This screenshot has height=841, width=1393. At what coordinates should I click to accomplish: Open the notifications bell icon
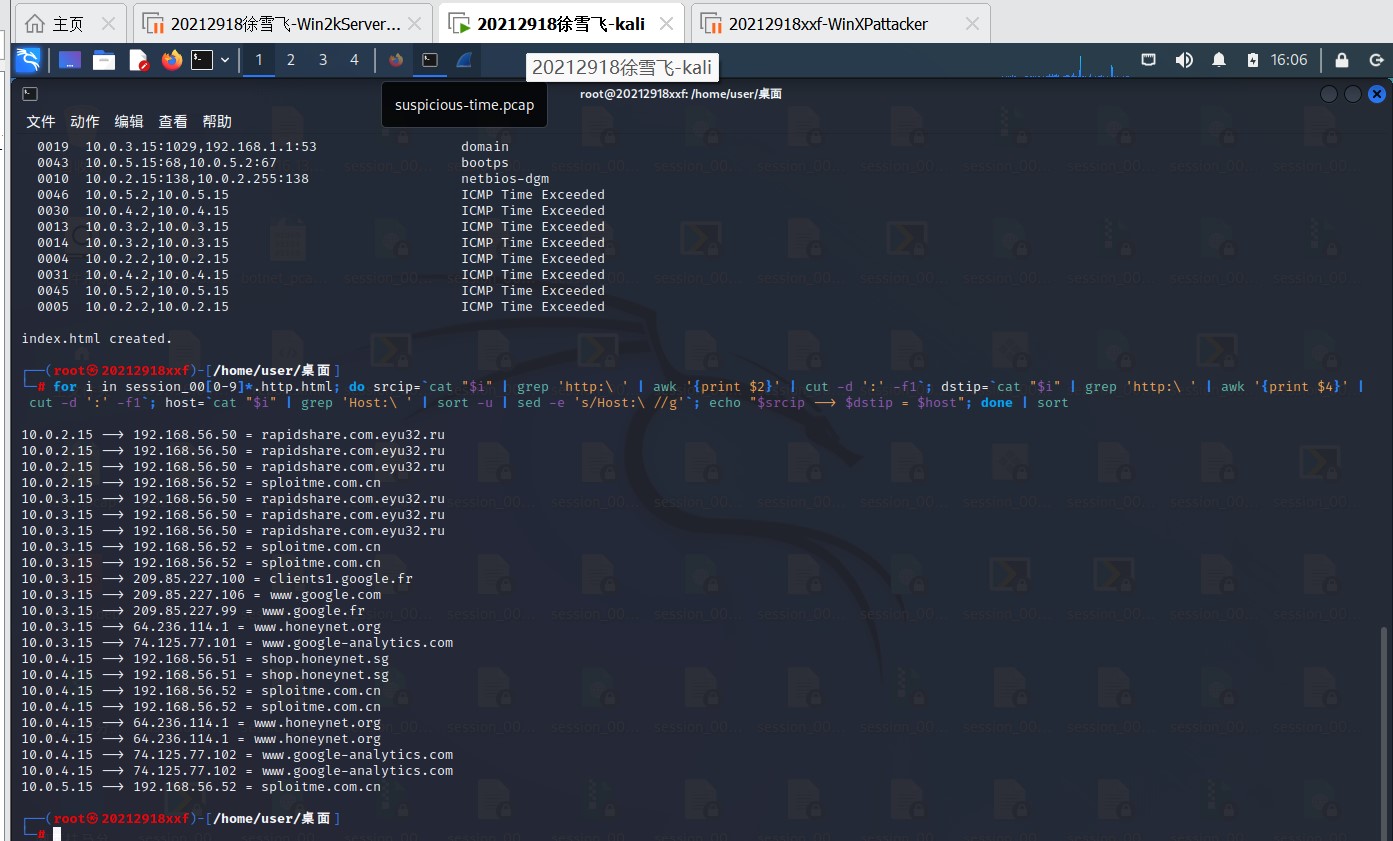click(x=1219, y=60)
